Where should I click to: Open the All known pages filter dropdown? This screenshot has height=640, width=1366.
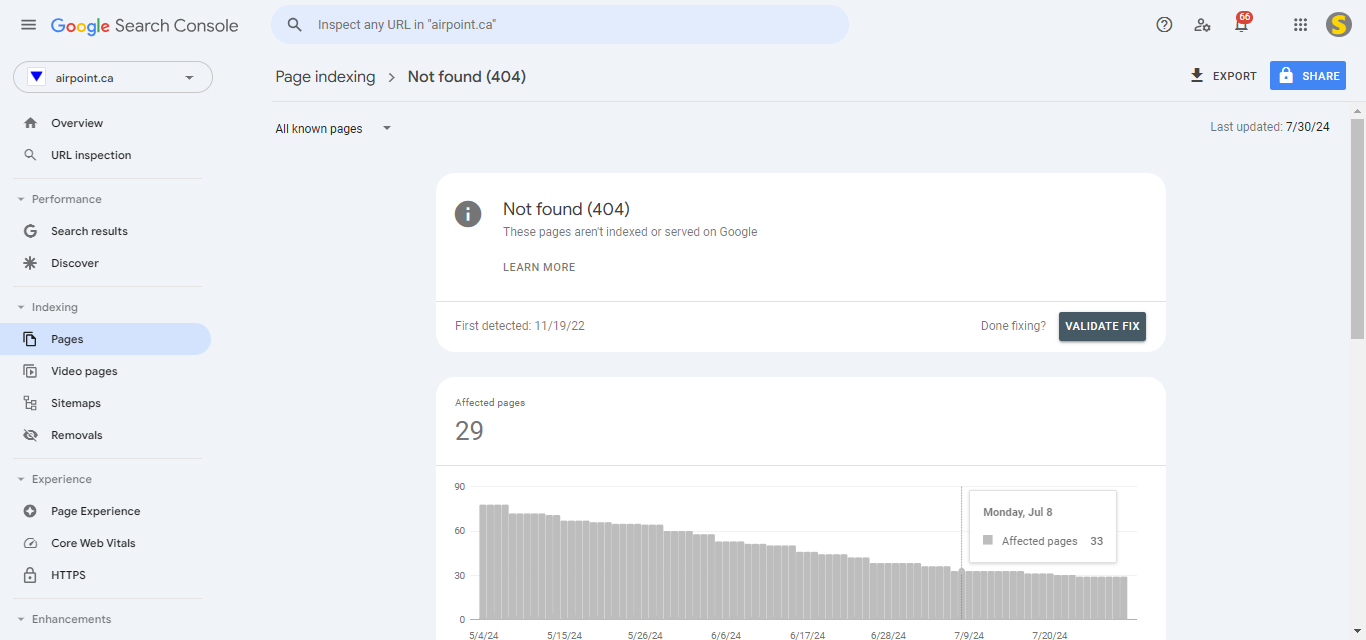pyautogui.click(x=333, y=128)
